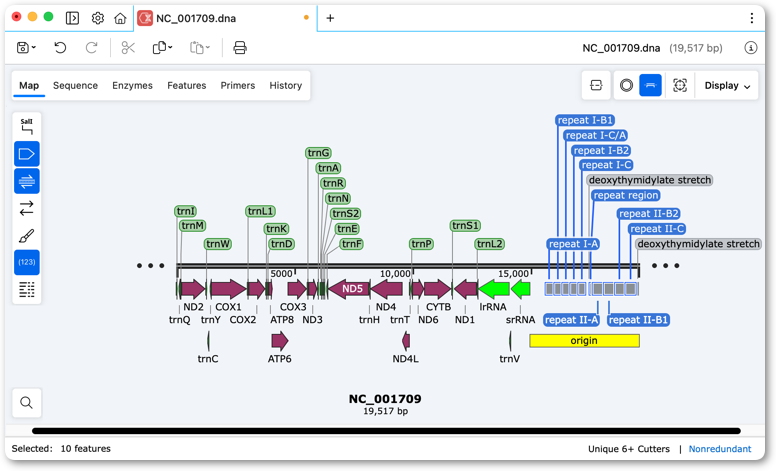776x471 pixels.
Task: Click the undo arrow
Action: pos(60,47)
